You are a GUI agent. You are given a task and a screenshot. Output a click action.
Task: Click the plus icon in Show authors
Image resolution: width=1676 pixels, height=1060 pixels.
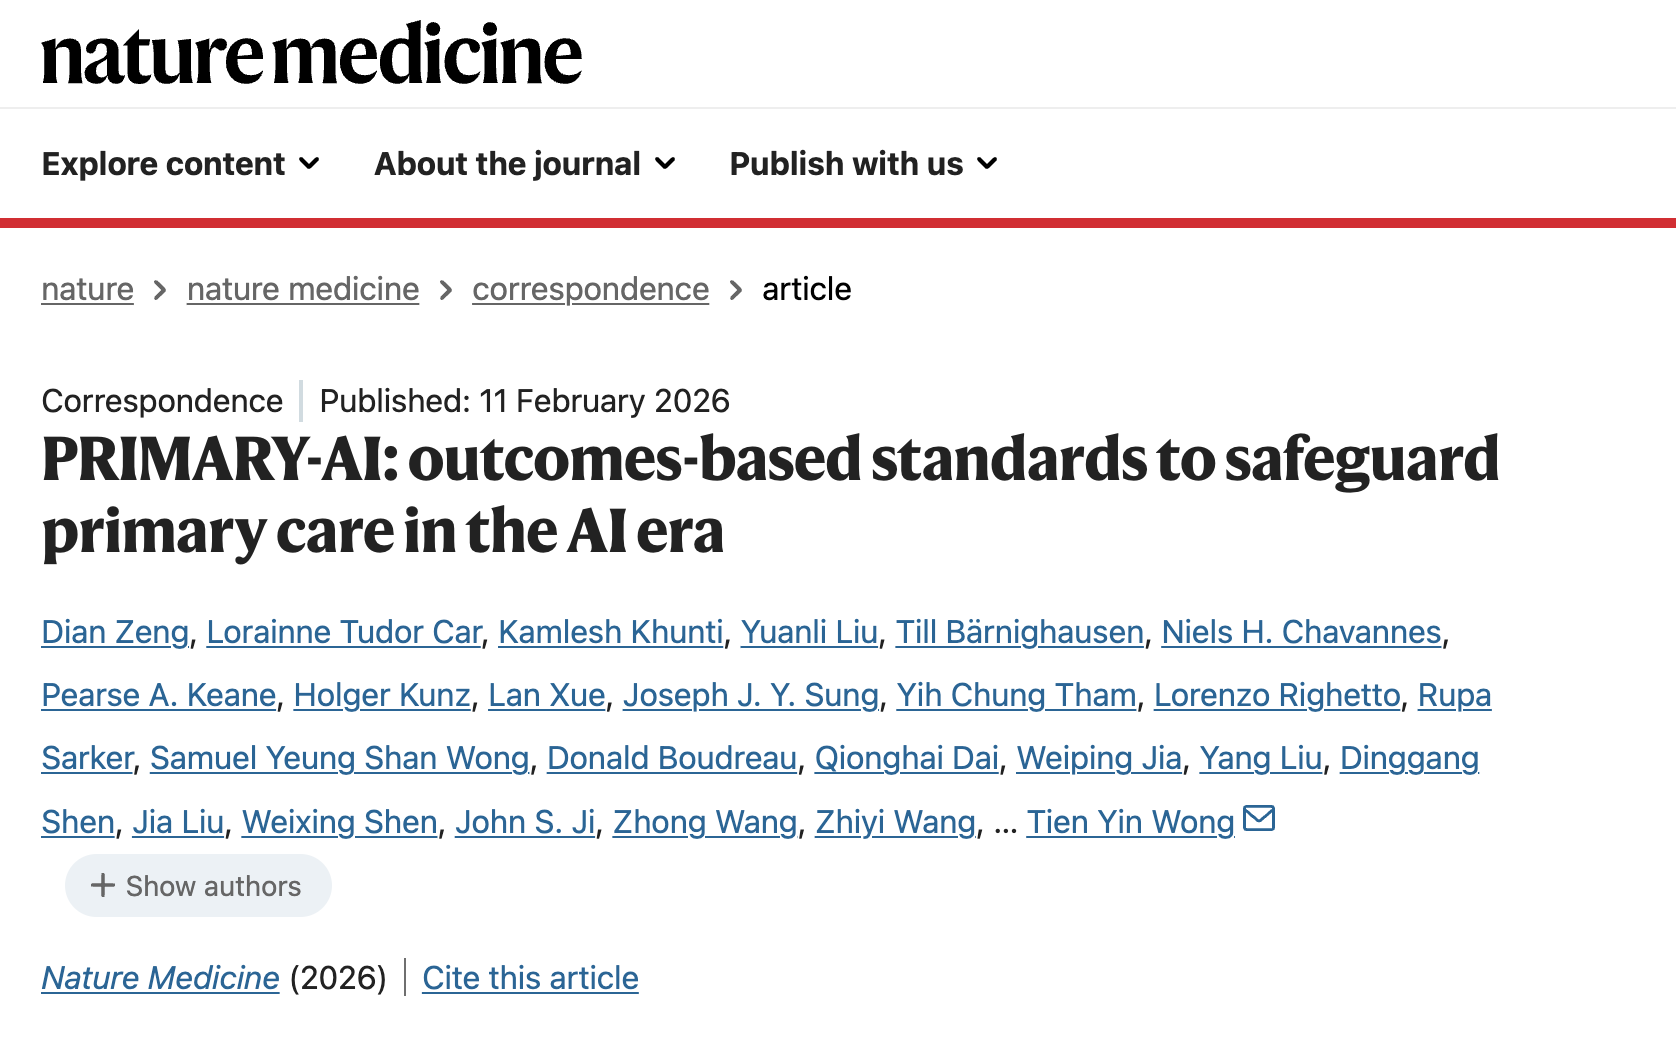pos(102,885)
